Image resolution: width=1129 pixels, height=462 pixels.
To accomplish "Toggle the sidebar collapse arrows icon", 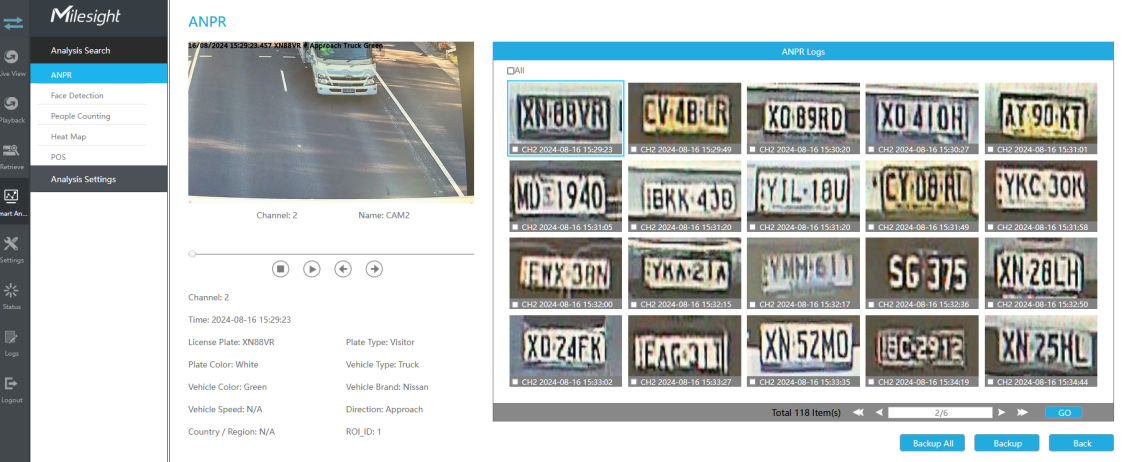I will tap(13, 22).
